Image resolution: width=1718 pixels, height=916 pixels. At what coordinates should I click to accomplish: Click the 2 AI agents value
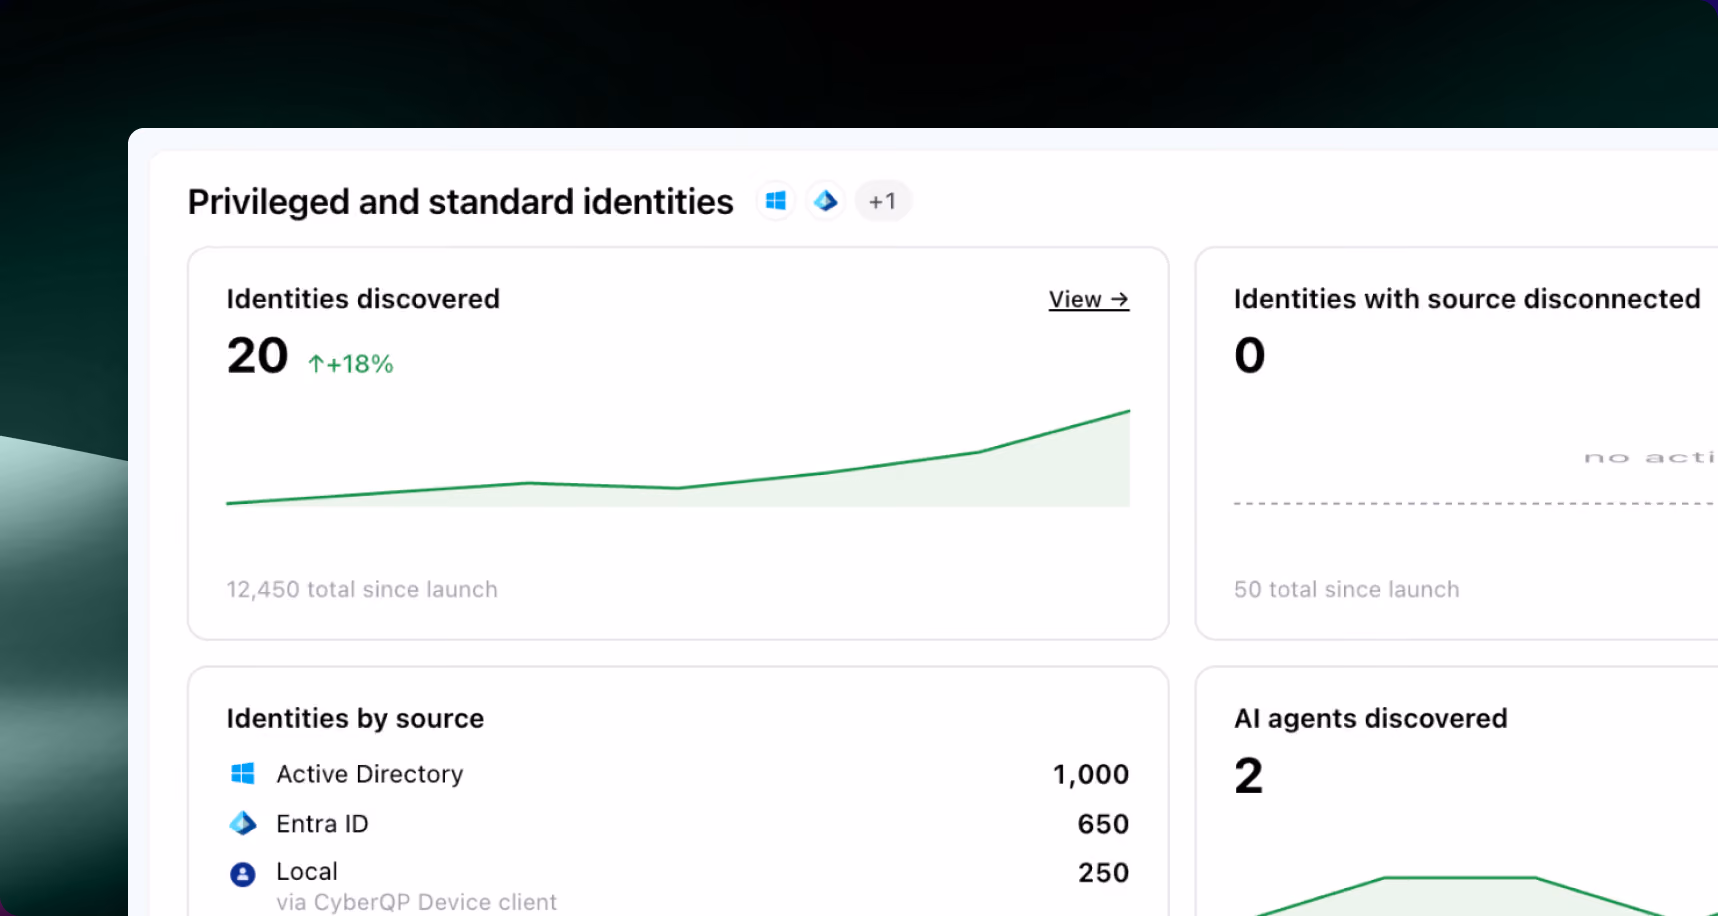pos(1249,776)
